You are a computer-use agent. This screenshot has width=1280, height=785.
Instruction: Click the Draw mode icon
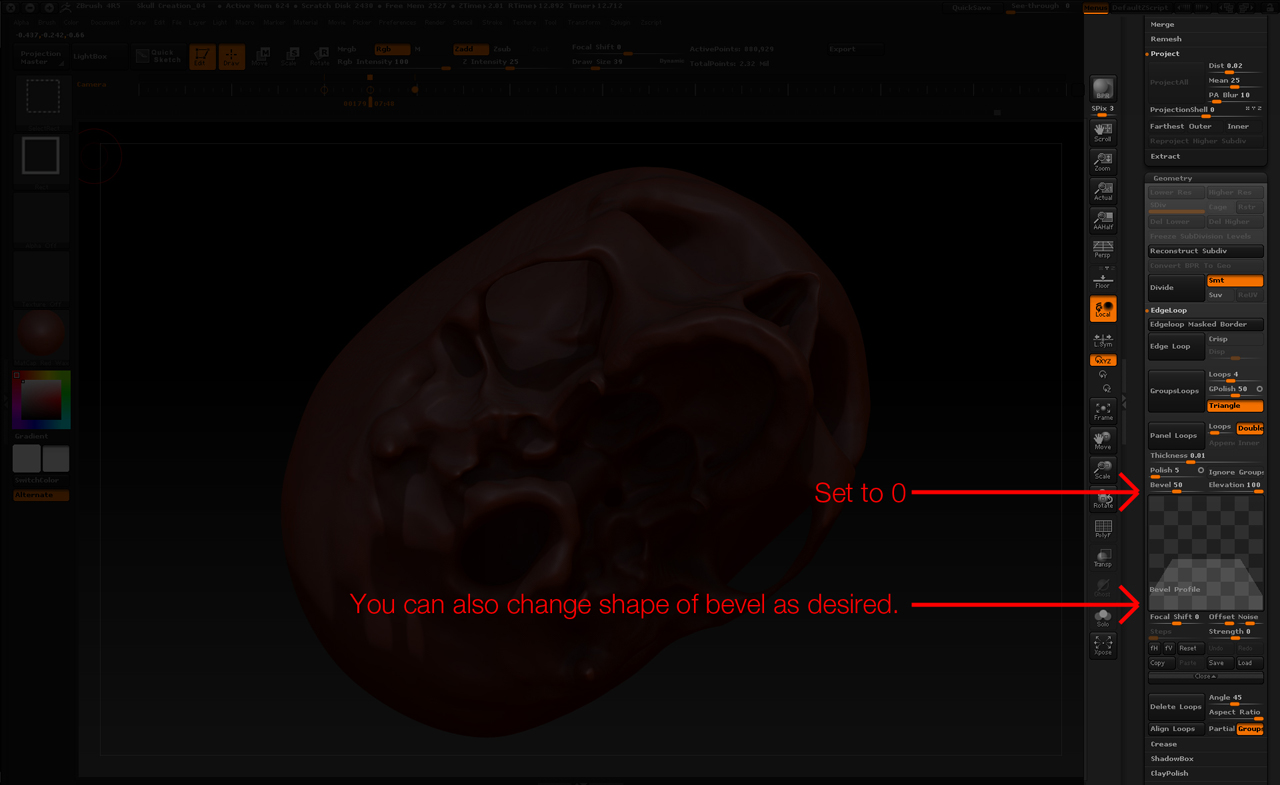(x=231, y=57)
